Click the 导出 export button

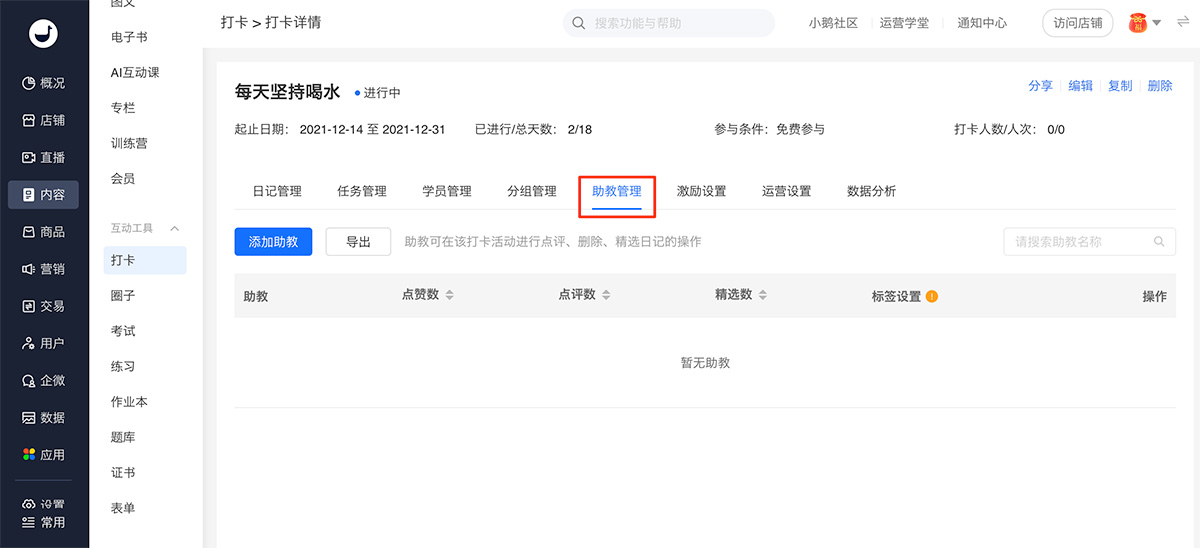[x=358, y=242]
